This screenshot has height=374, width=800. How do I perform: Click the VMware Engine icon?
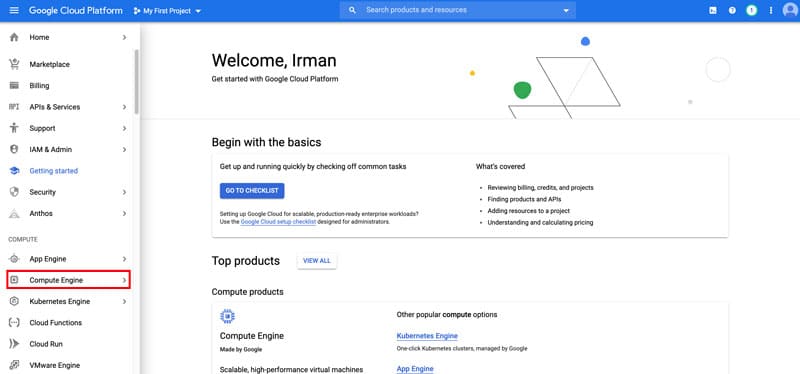click(14, 365)
